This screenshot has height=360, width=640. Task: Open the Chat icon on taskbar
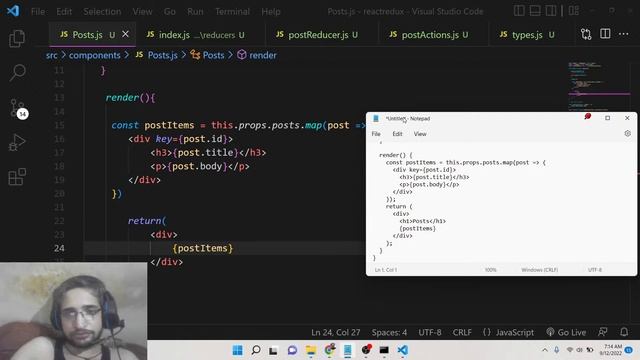pyautogui.click(x=292, y=350)
